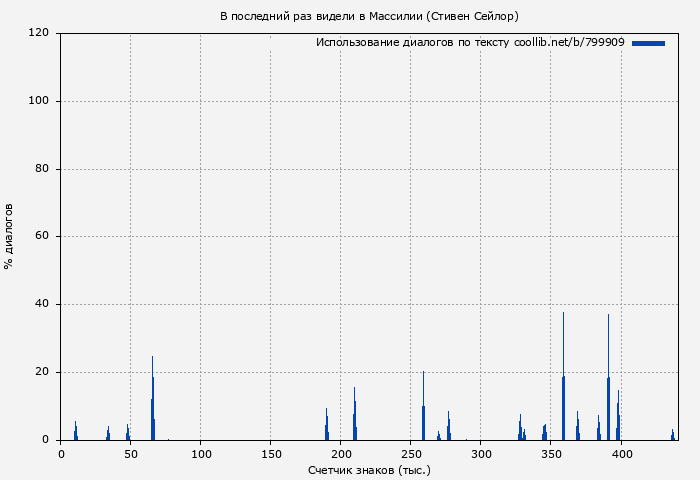Click the x-axis tick label 400
Image resolution: width=700 pixels, height=480 pixels.
[621, 454]
